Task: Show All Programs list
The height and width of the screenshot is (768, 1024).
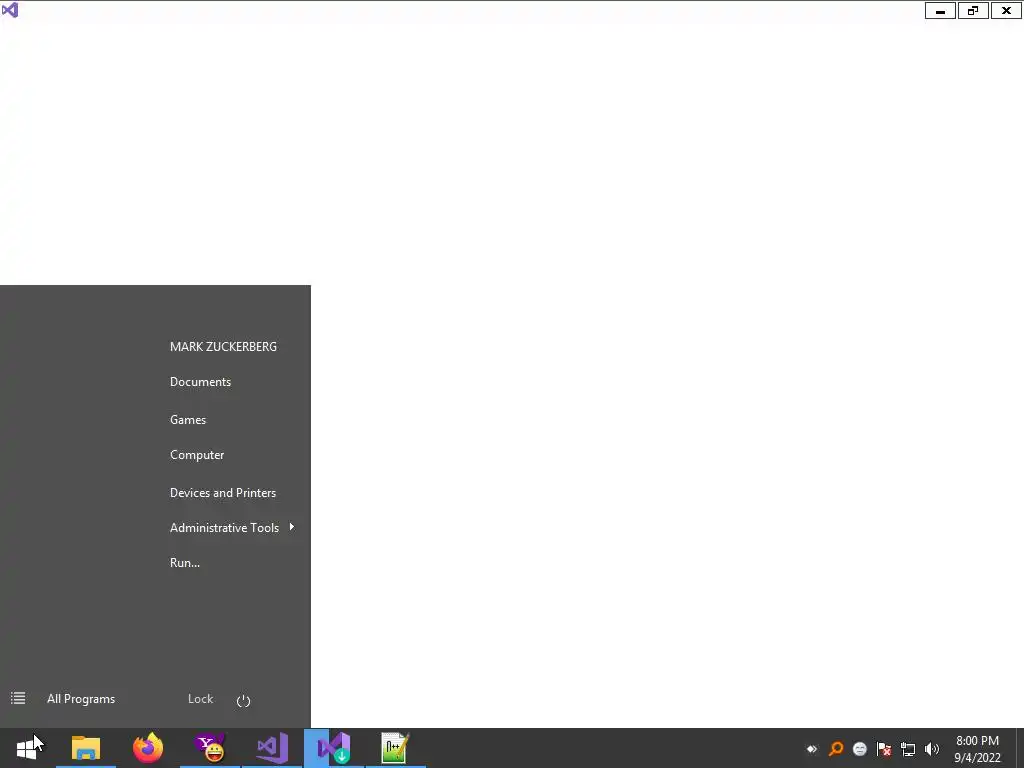Action: pos(81,699)
